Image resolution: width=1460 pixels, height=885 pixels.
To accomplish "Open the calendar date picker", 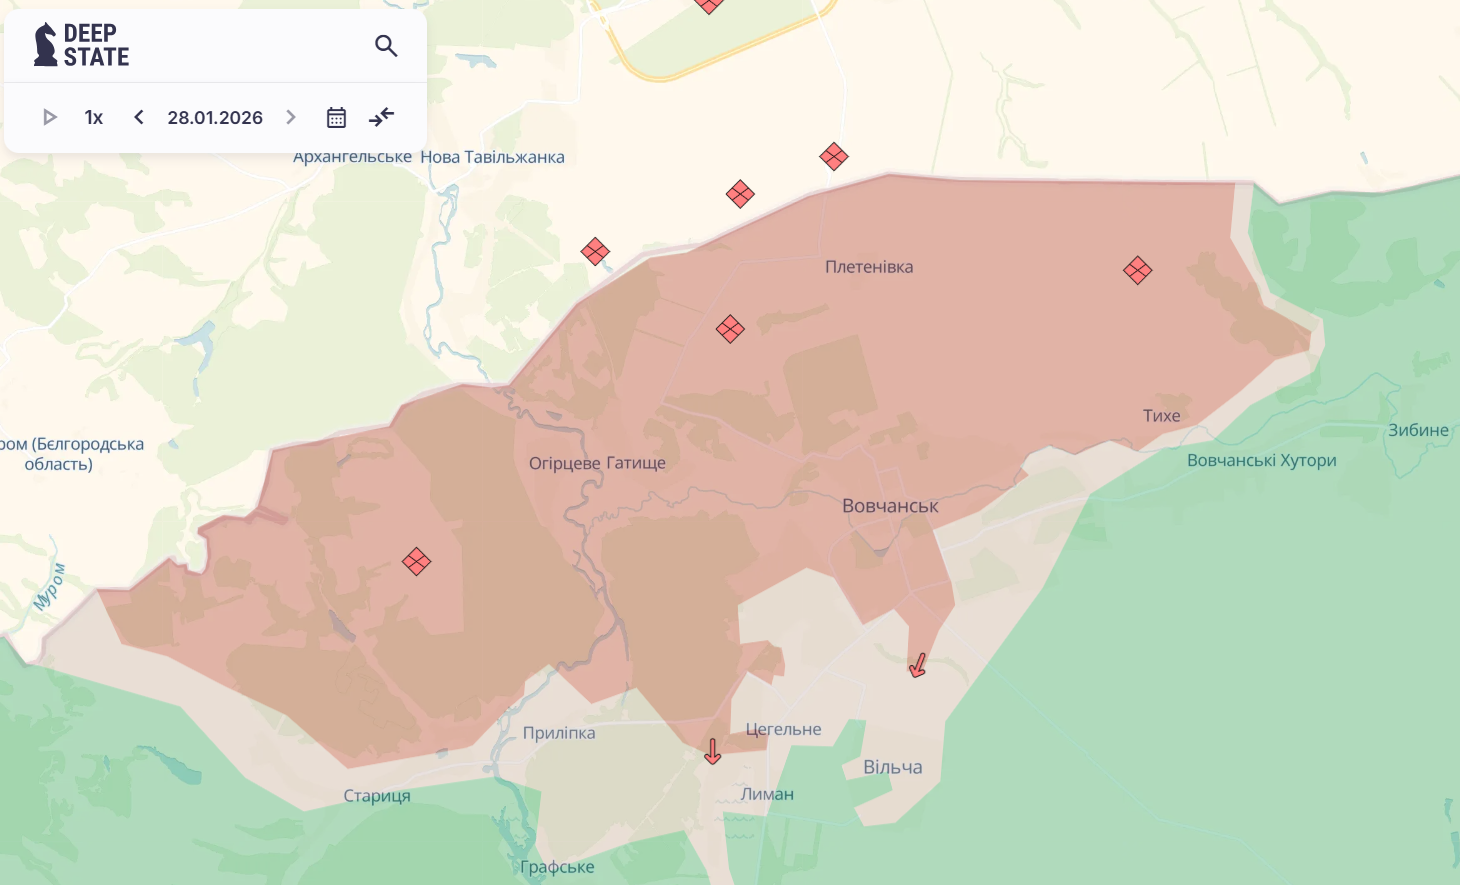I will pyautogui.click(x=336, y=118).
